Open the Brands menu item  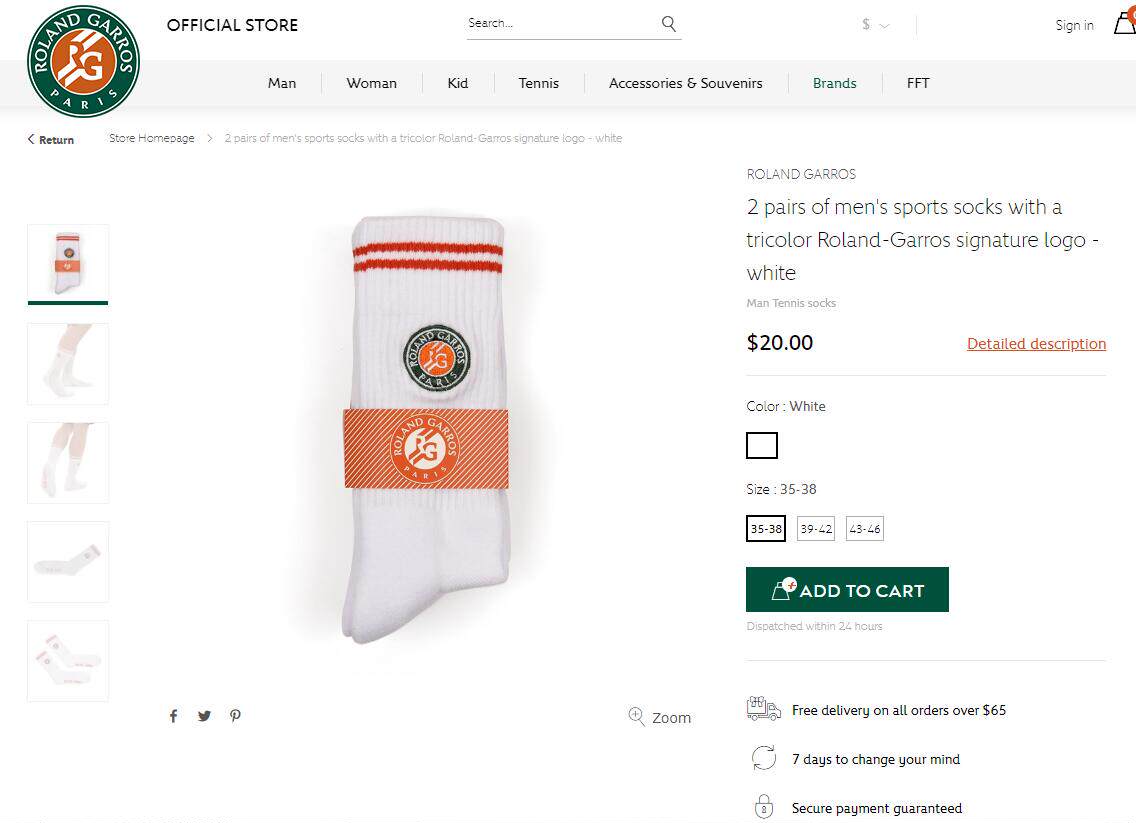coord(834,83)
